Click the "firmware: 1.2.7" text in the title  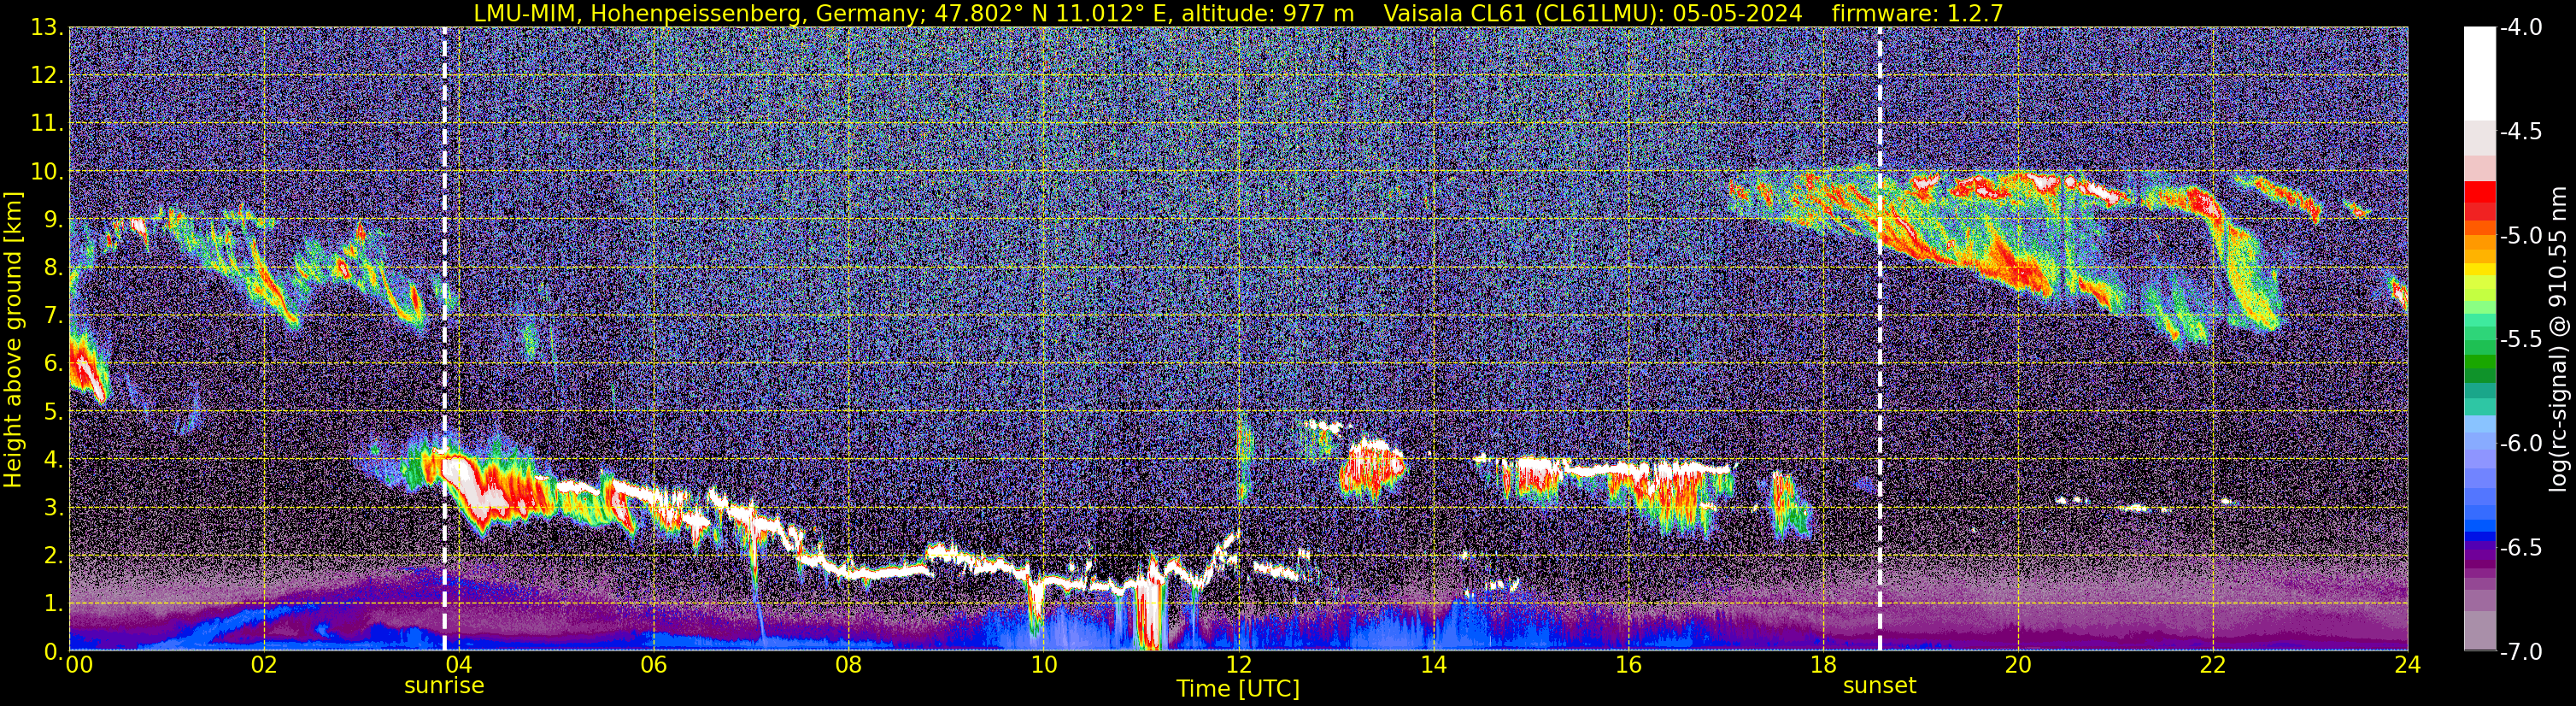1917,13
